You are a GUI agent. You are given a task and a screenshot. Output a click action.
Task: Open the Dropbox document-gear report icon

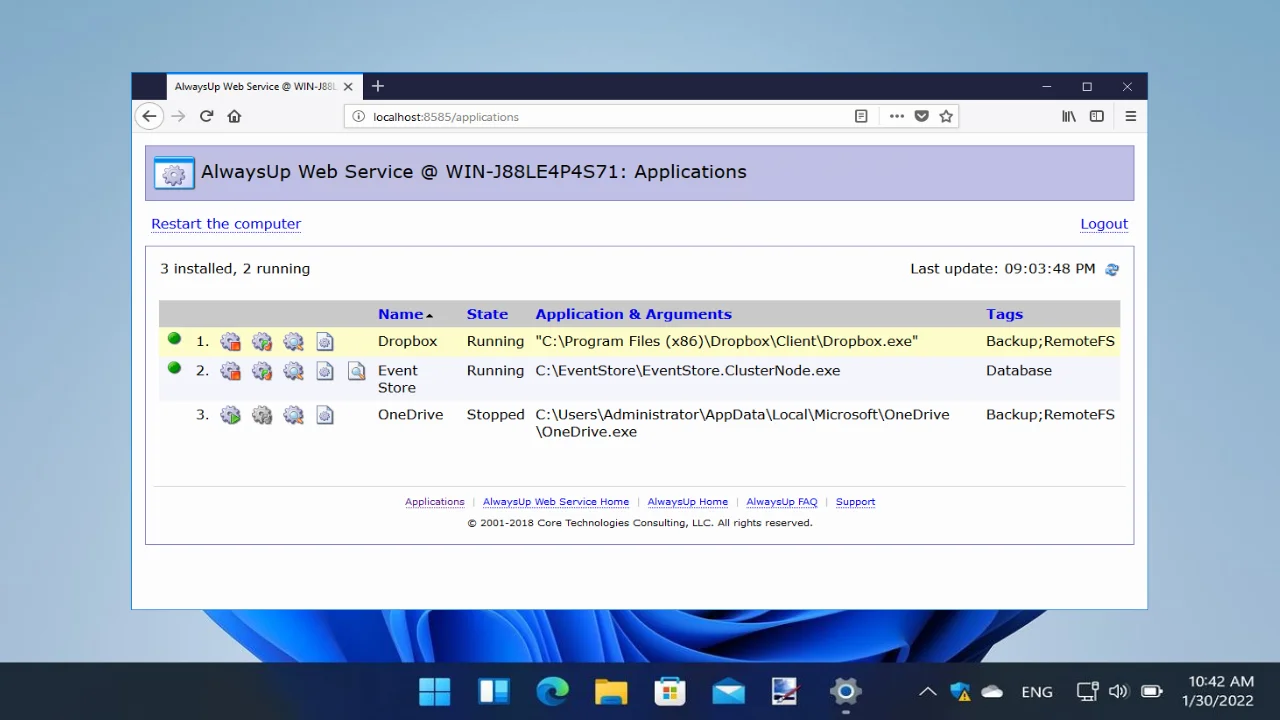[x=325, y=342]
